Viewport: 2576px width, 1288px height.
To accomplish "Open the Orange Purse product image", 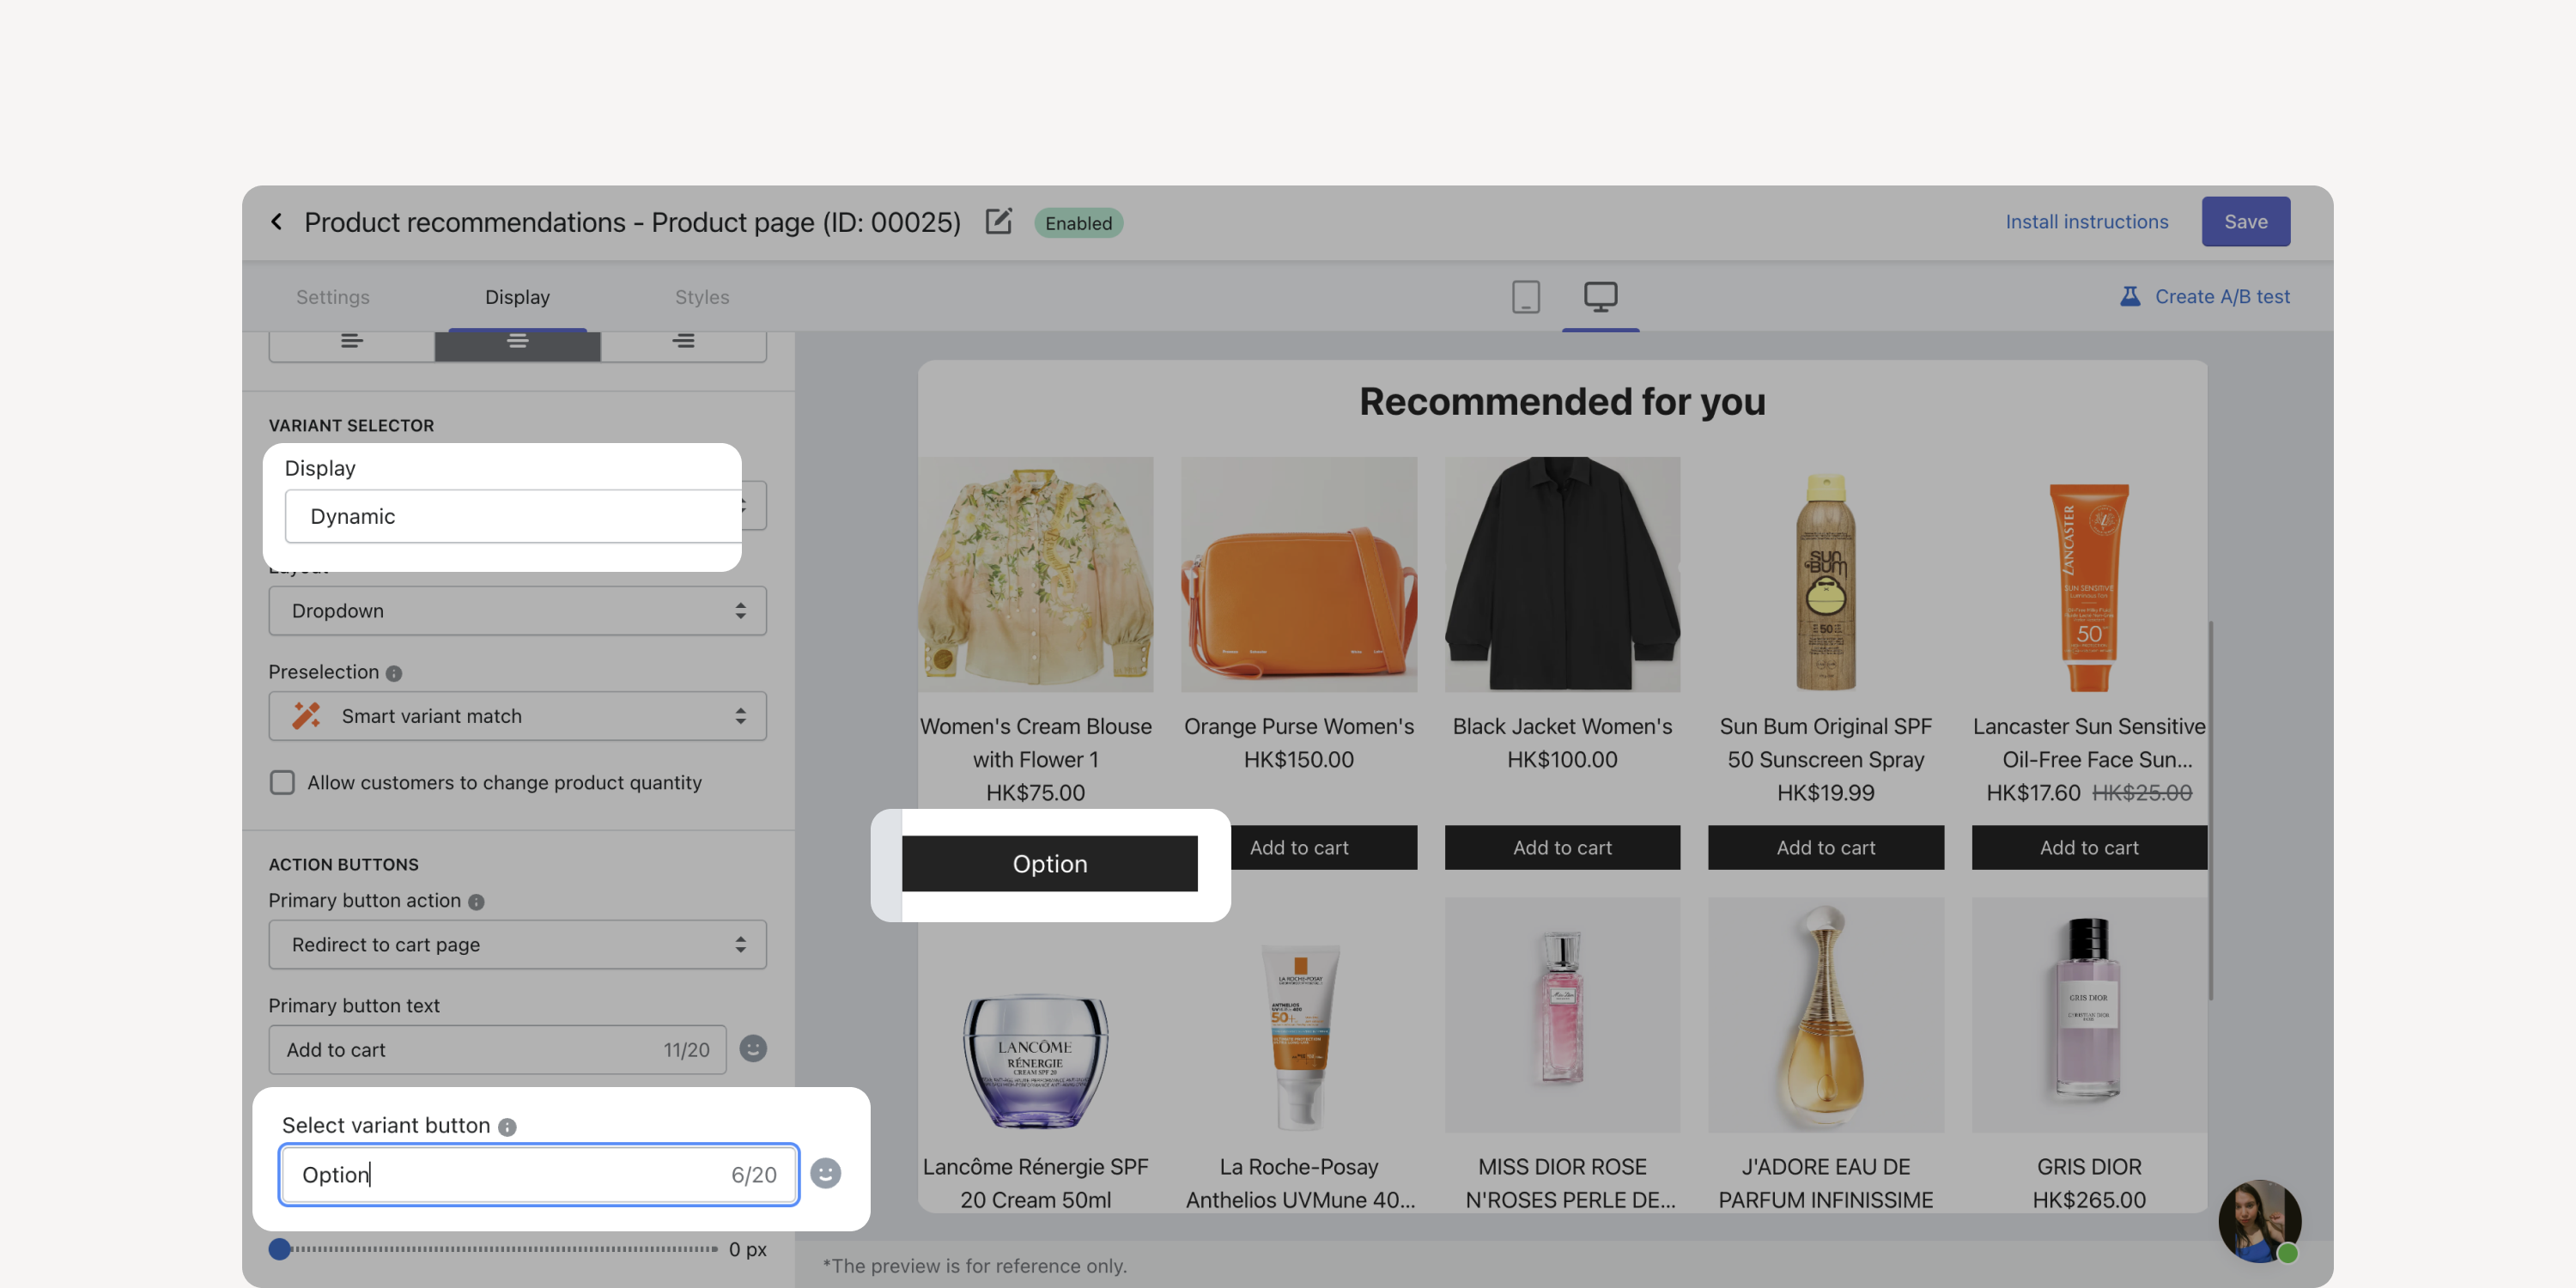I will (x=1298, y=574).
